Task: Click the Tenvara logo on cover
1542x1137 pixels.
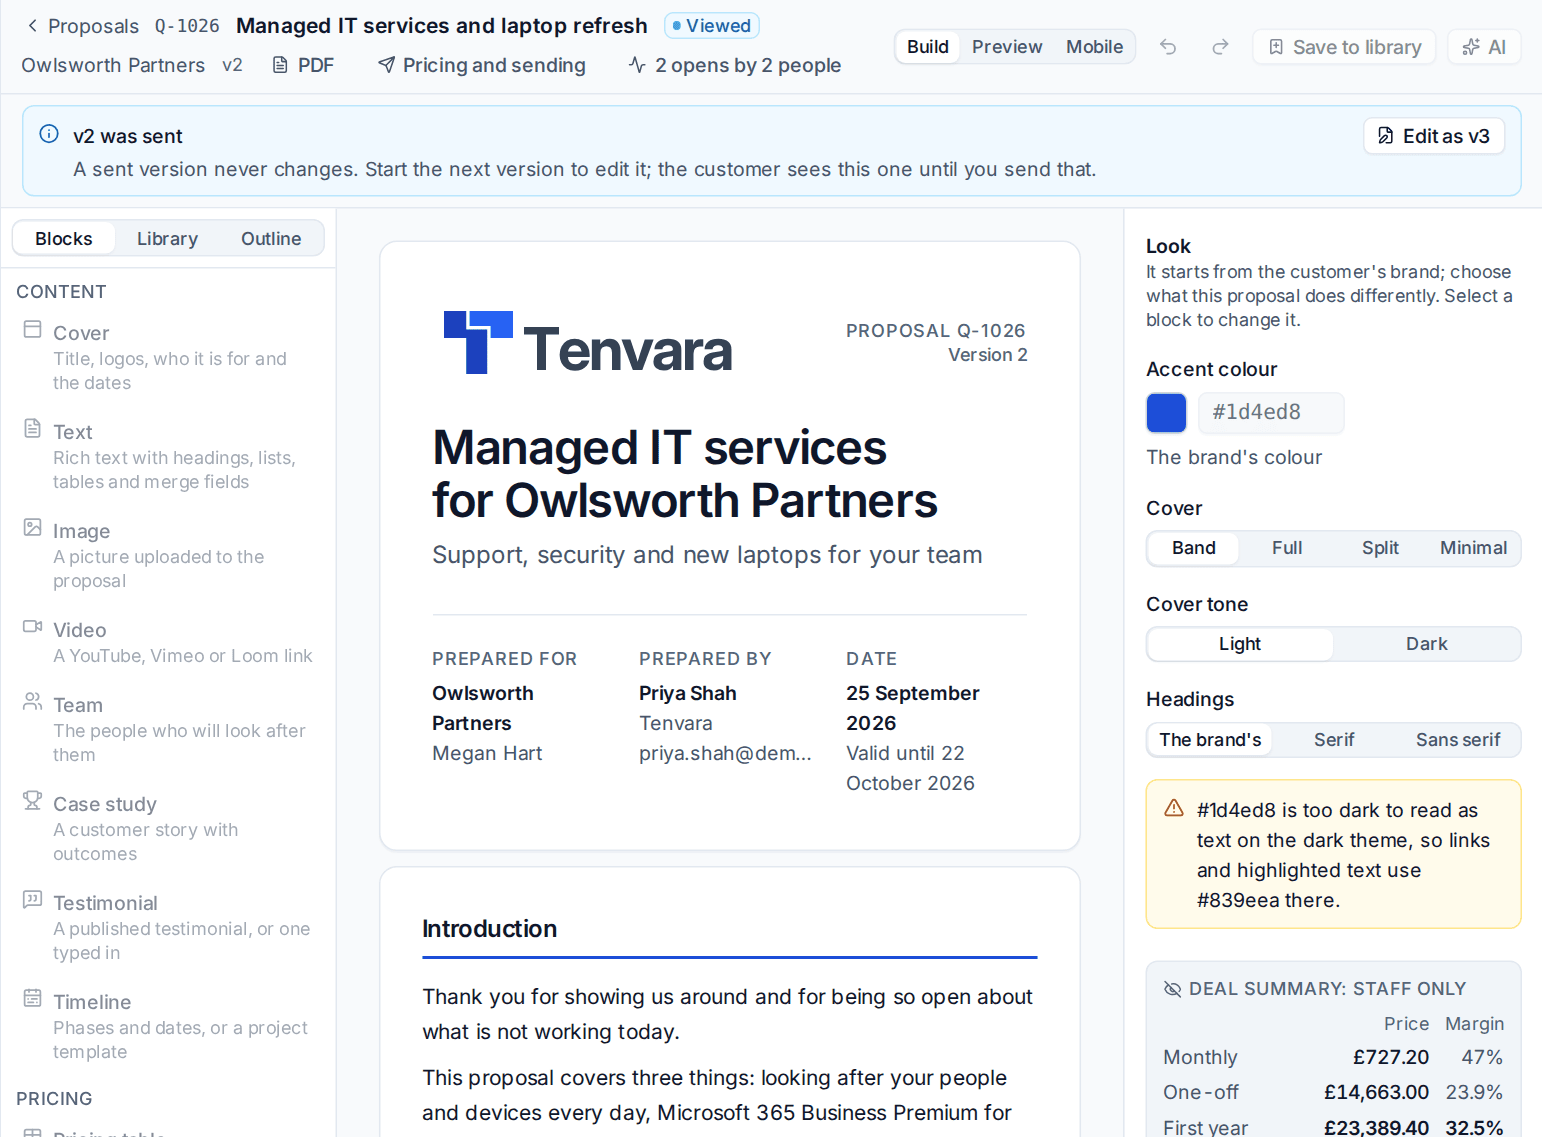Action: (588, 343)
